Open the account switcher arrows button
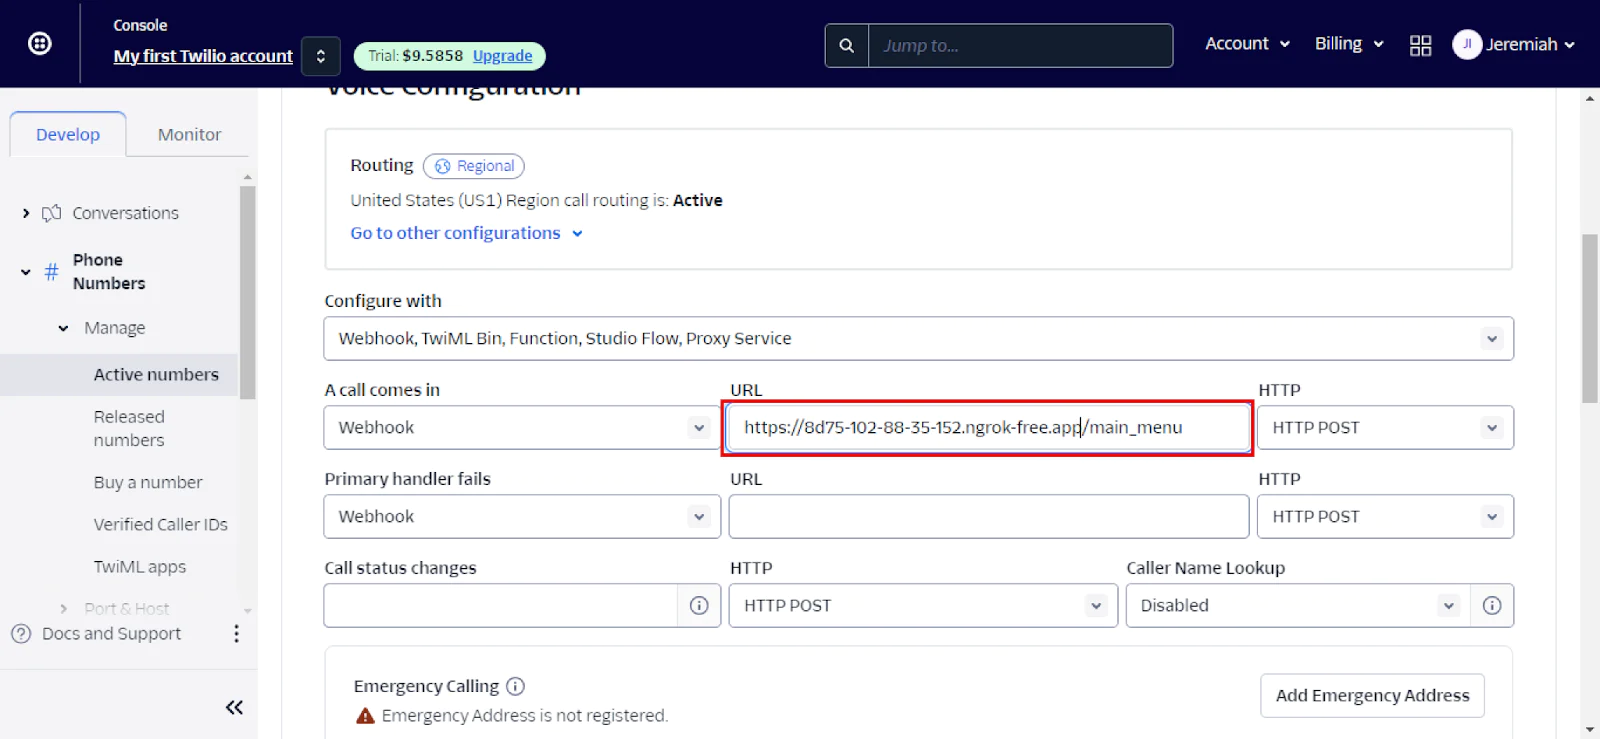Screen dimensions: 1600x739 point(321,56)
